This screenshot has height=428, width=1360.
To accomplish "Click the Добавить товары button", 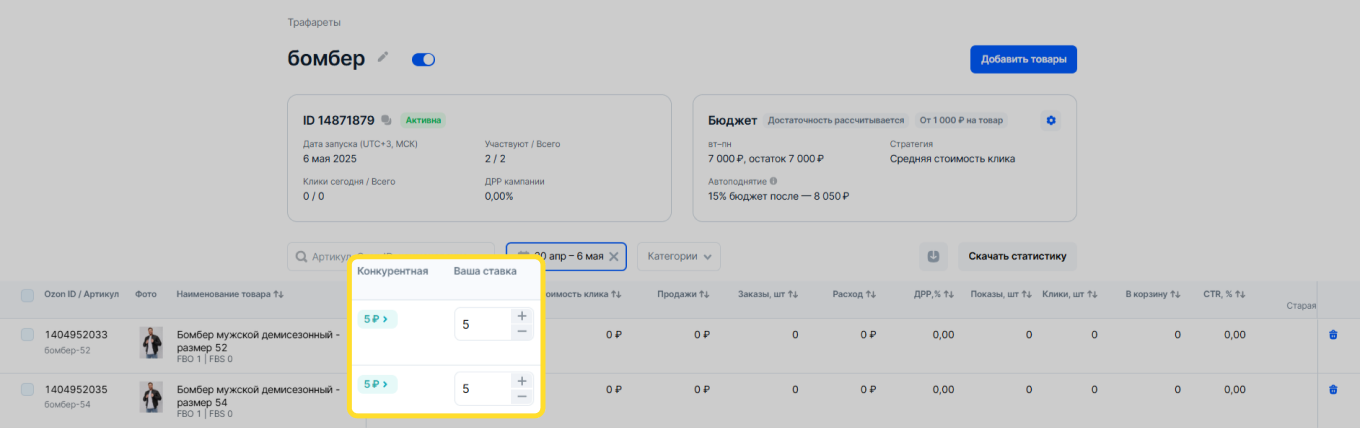I will [1022, 59].
